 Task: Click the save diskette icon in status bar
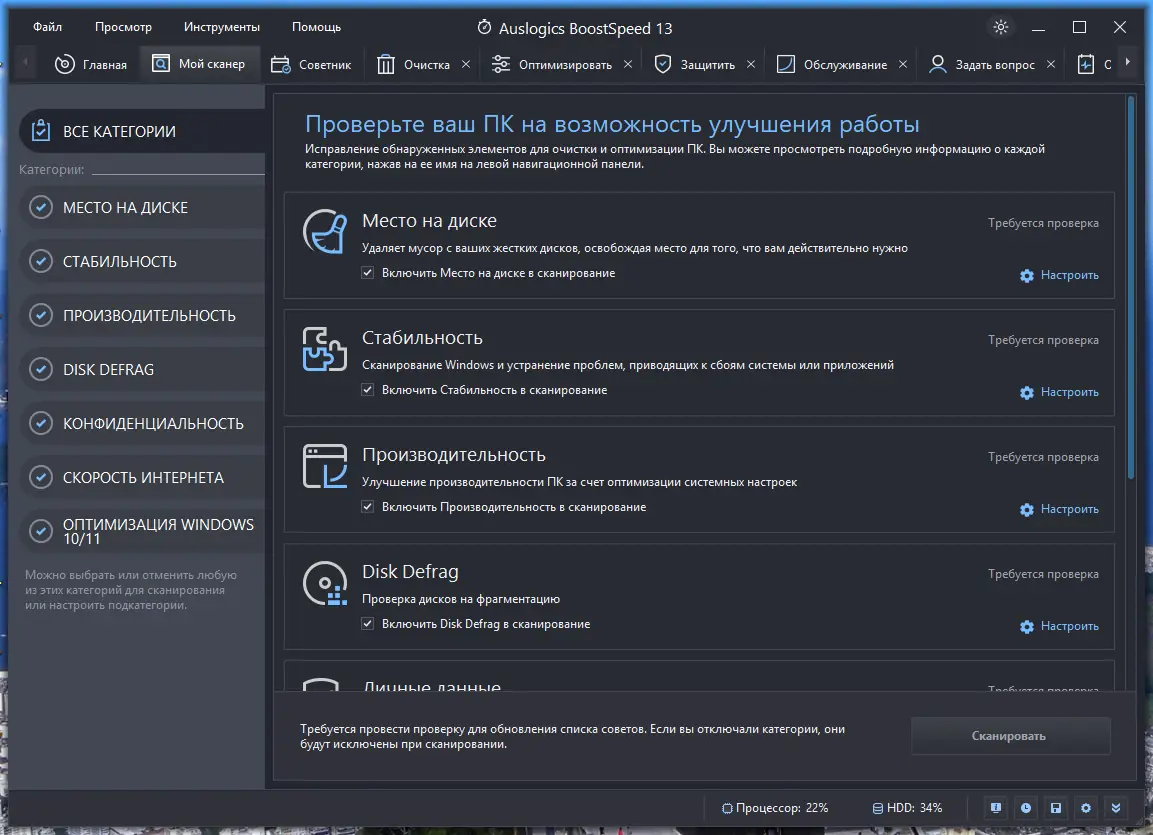click(x=1056, y=808)
